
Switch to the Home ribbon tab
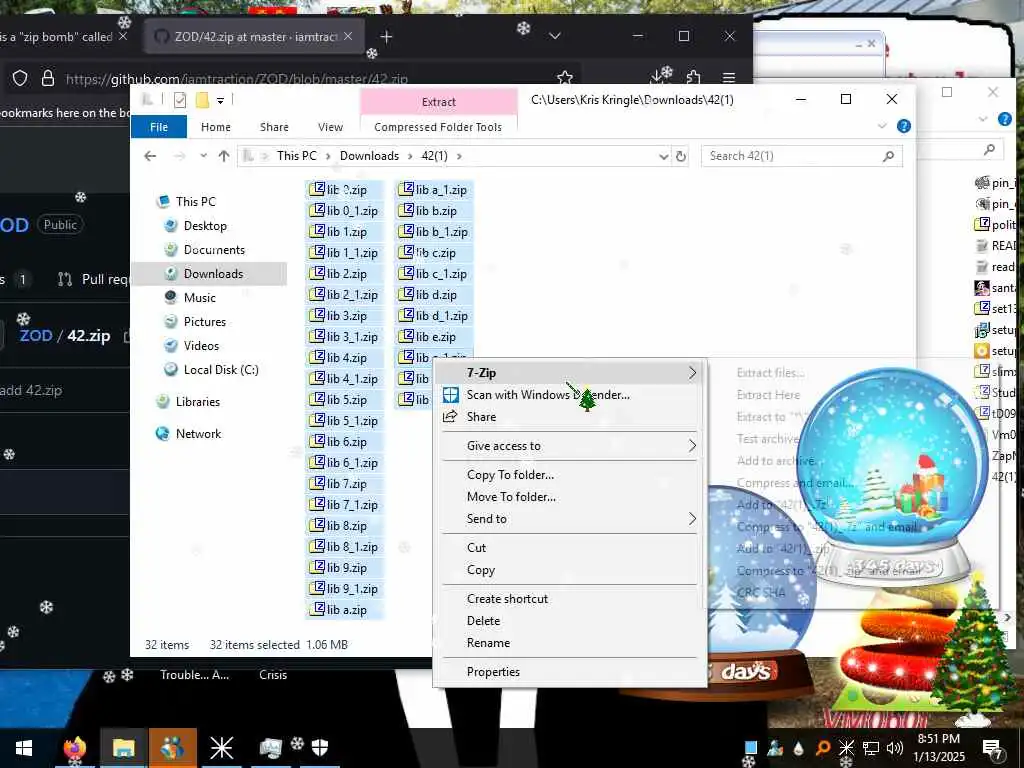[216, 127]
